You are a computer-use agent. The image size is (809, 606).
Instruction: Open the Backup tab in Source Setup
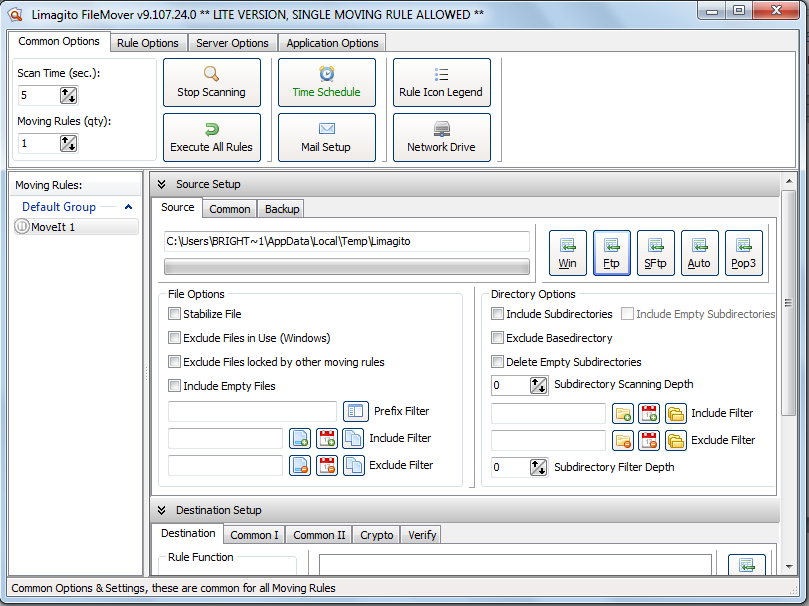[x=281, y=209]
